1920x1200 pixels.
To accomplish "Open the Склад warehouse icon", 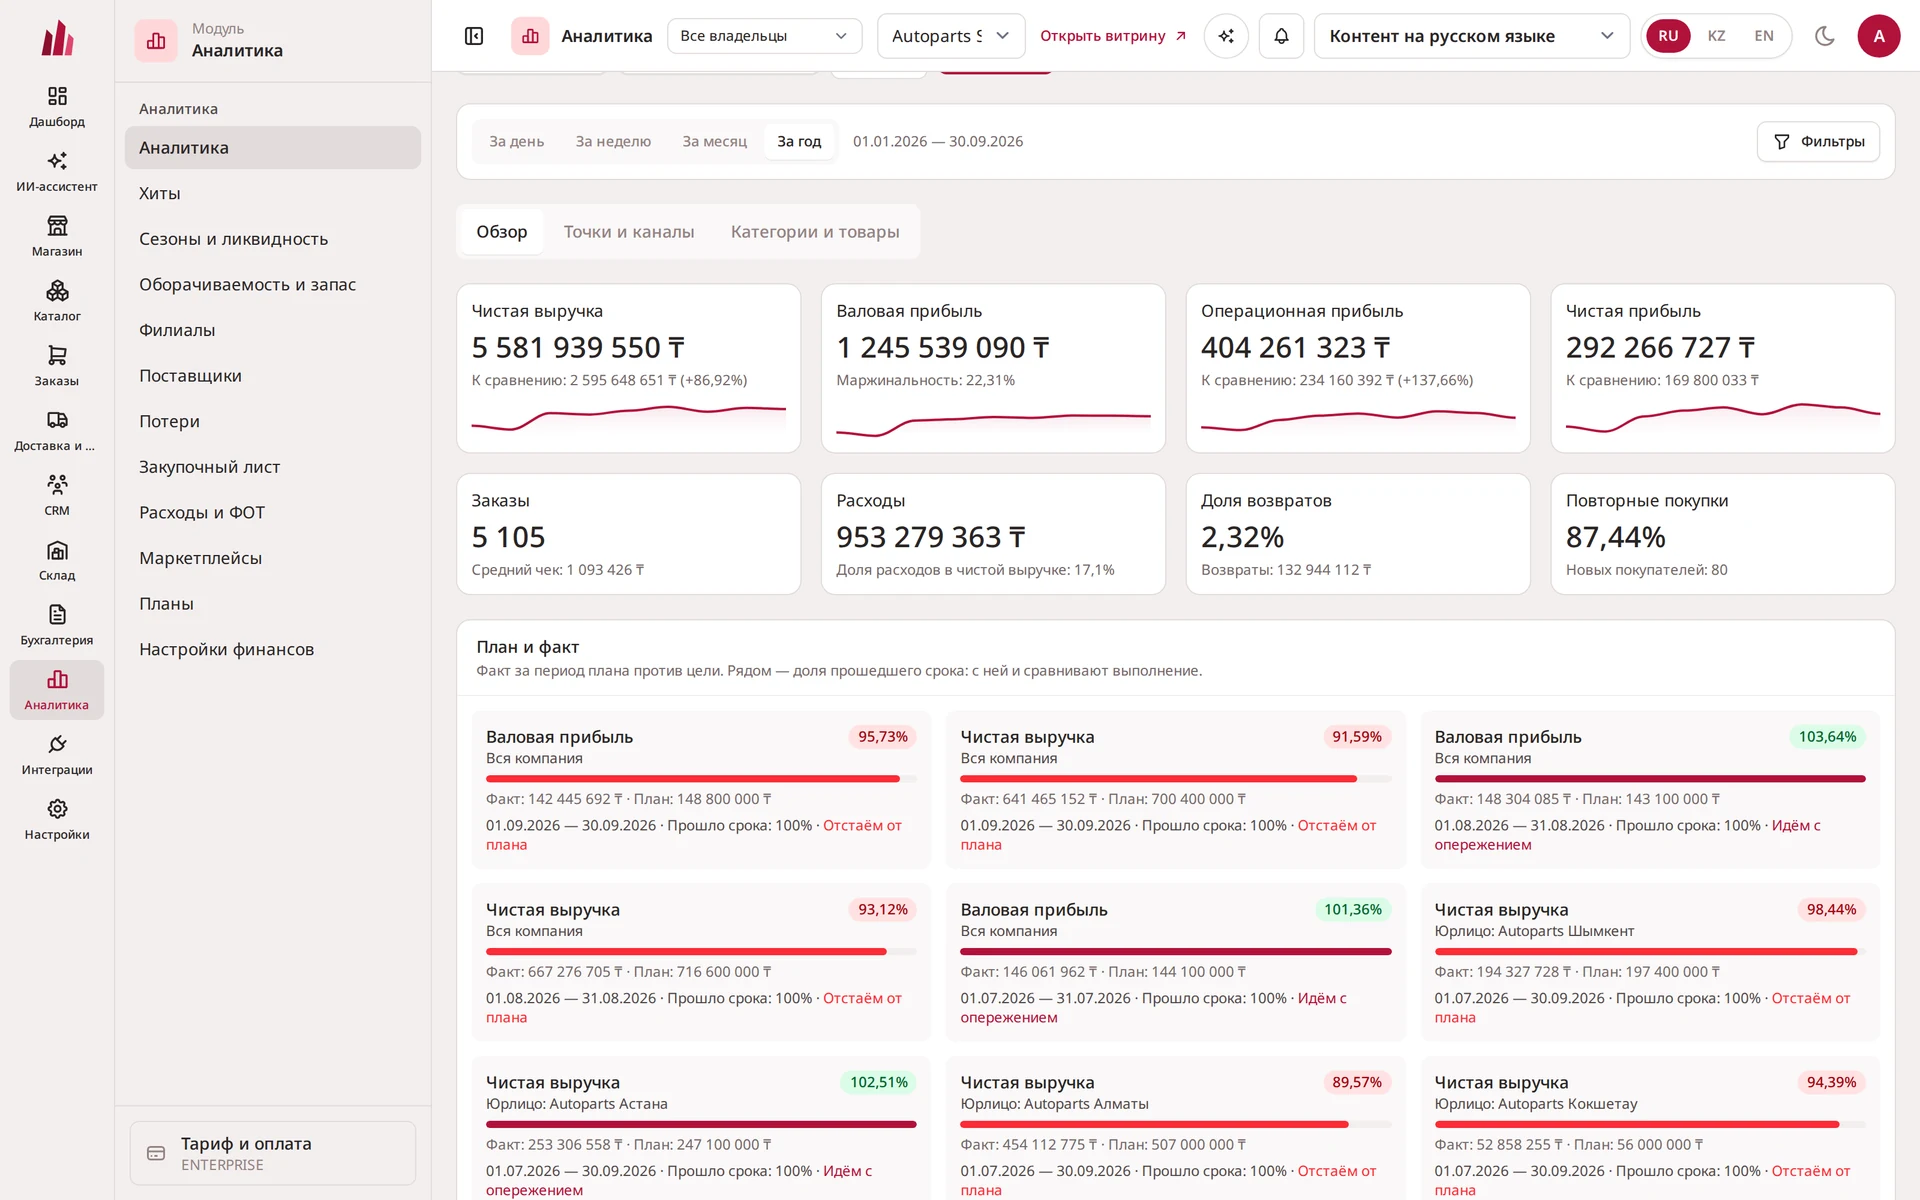I will (57, 550).
